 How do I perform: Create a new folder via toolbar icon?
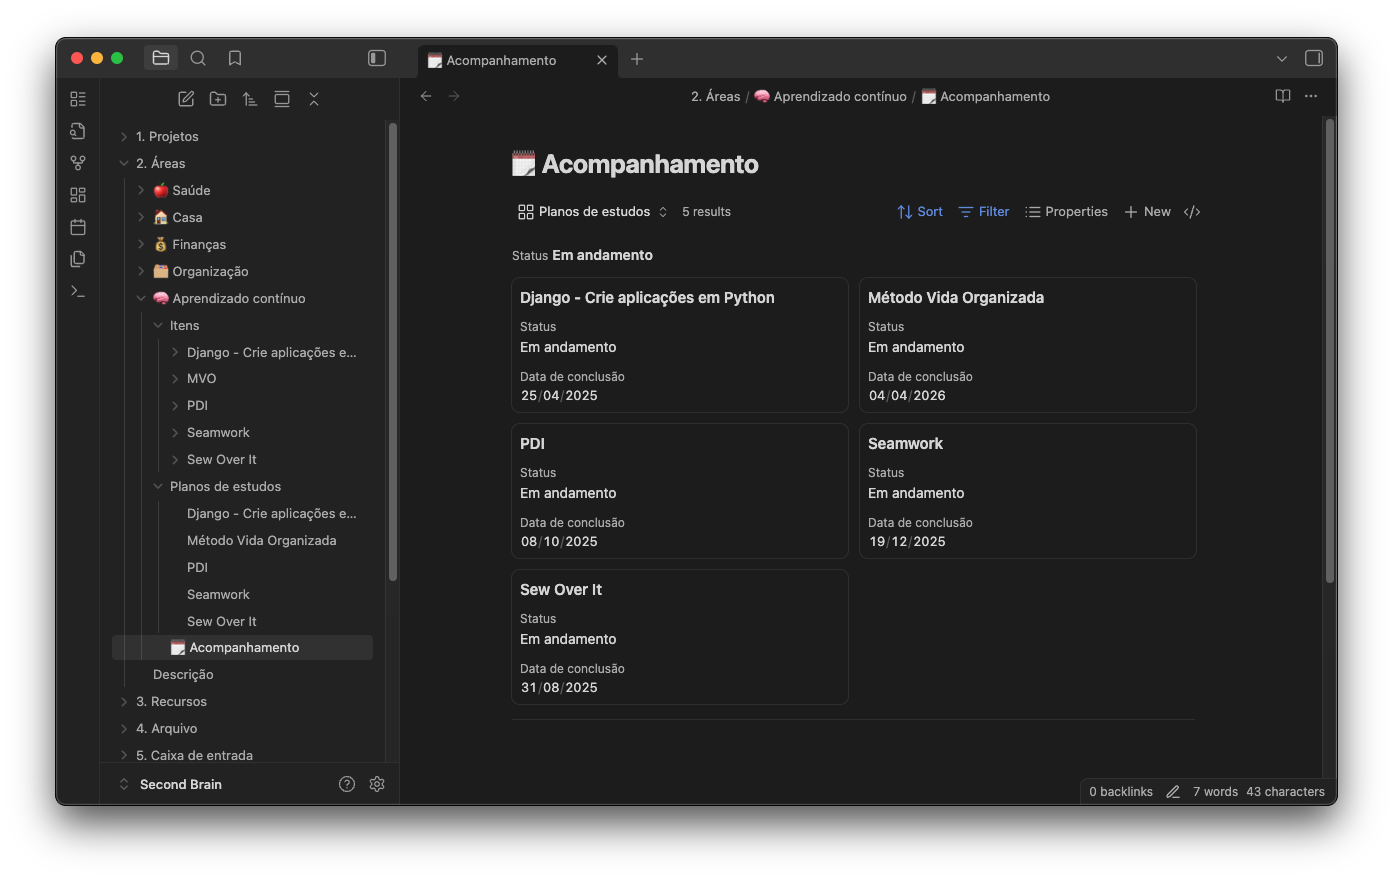(x=218, y=99)
